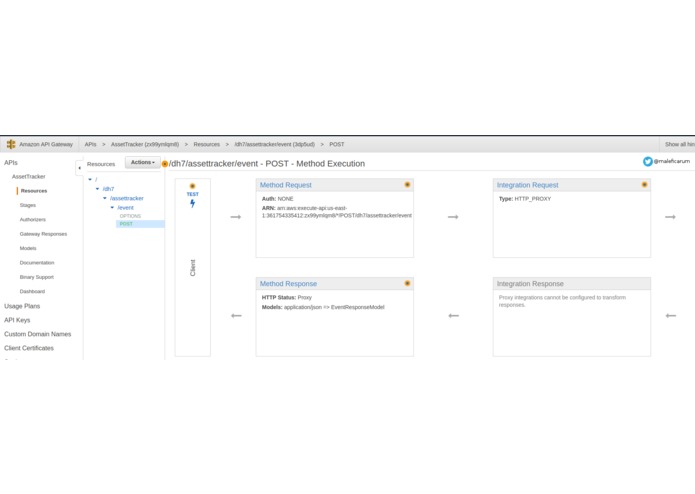Click orange dot in Method Response header
695x494 pixels.
[407, 284]
